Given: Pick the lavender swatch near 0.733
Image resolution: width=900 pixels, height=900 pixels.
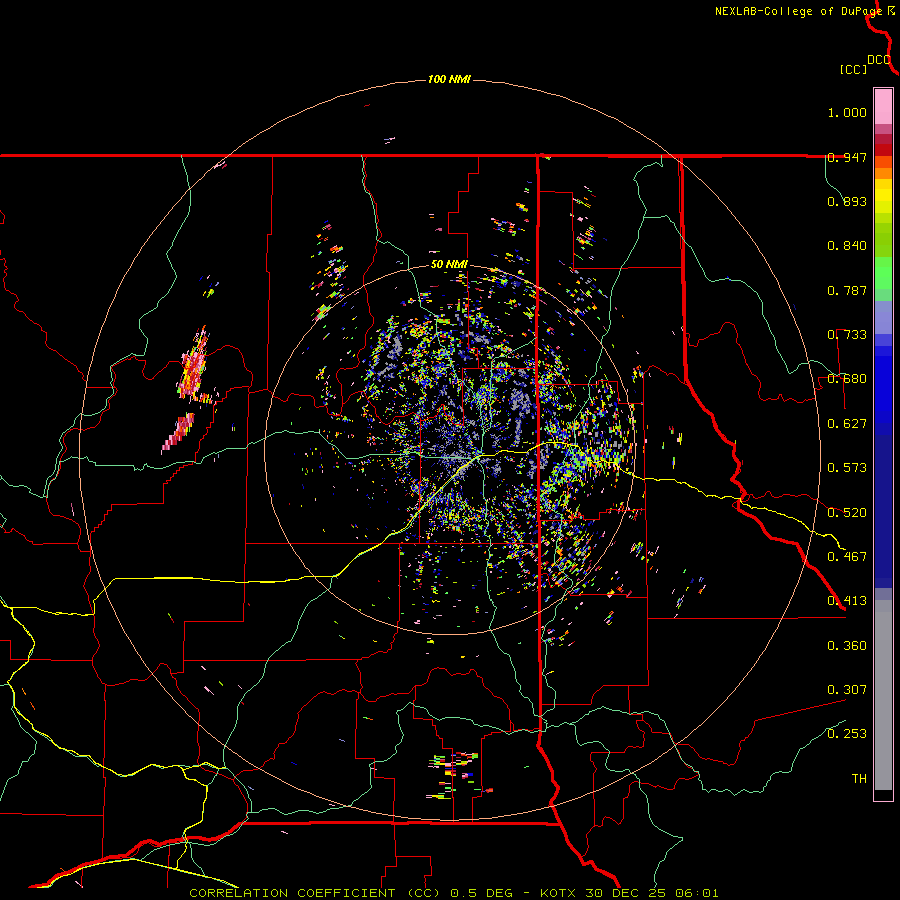Looking at the screenshot, I should (883, 317).
